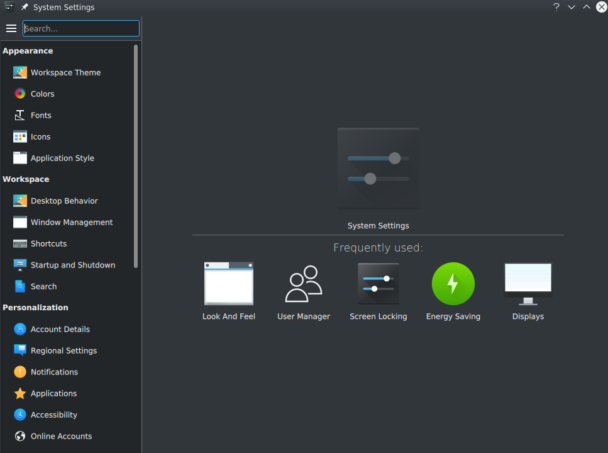The width and height of the screenshot is (608, 453).
Task: Click the Notifications label
Action: point(54,372)
